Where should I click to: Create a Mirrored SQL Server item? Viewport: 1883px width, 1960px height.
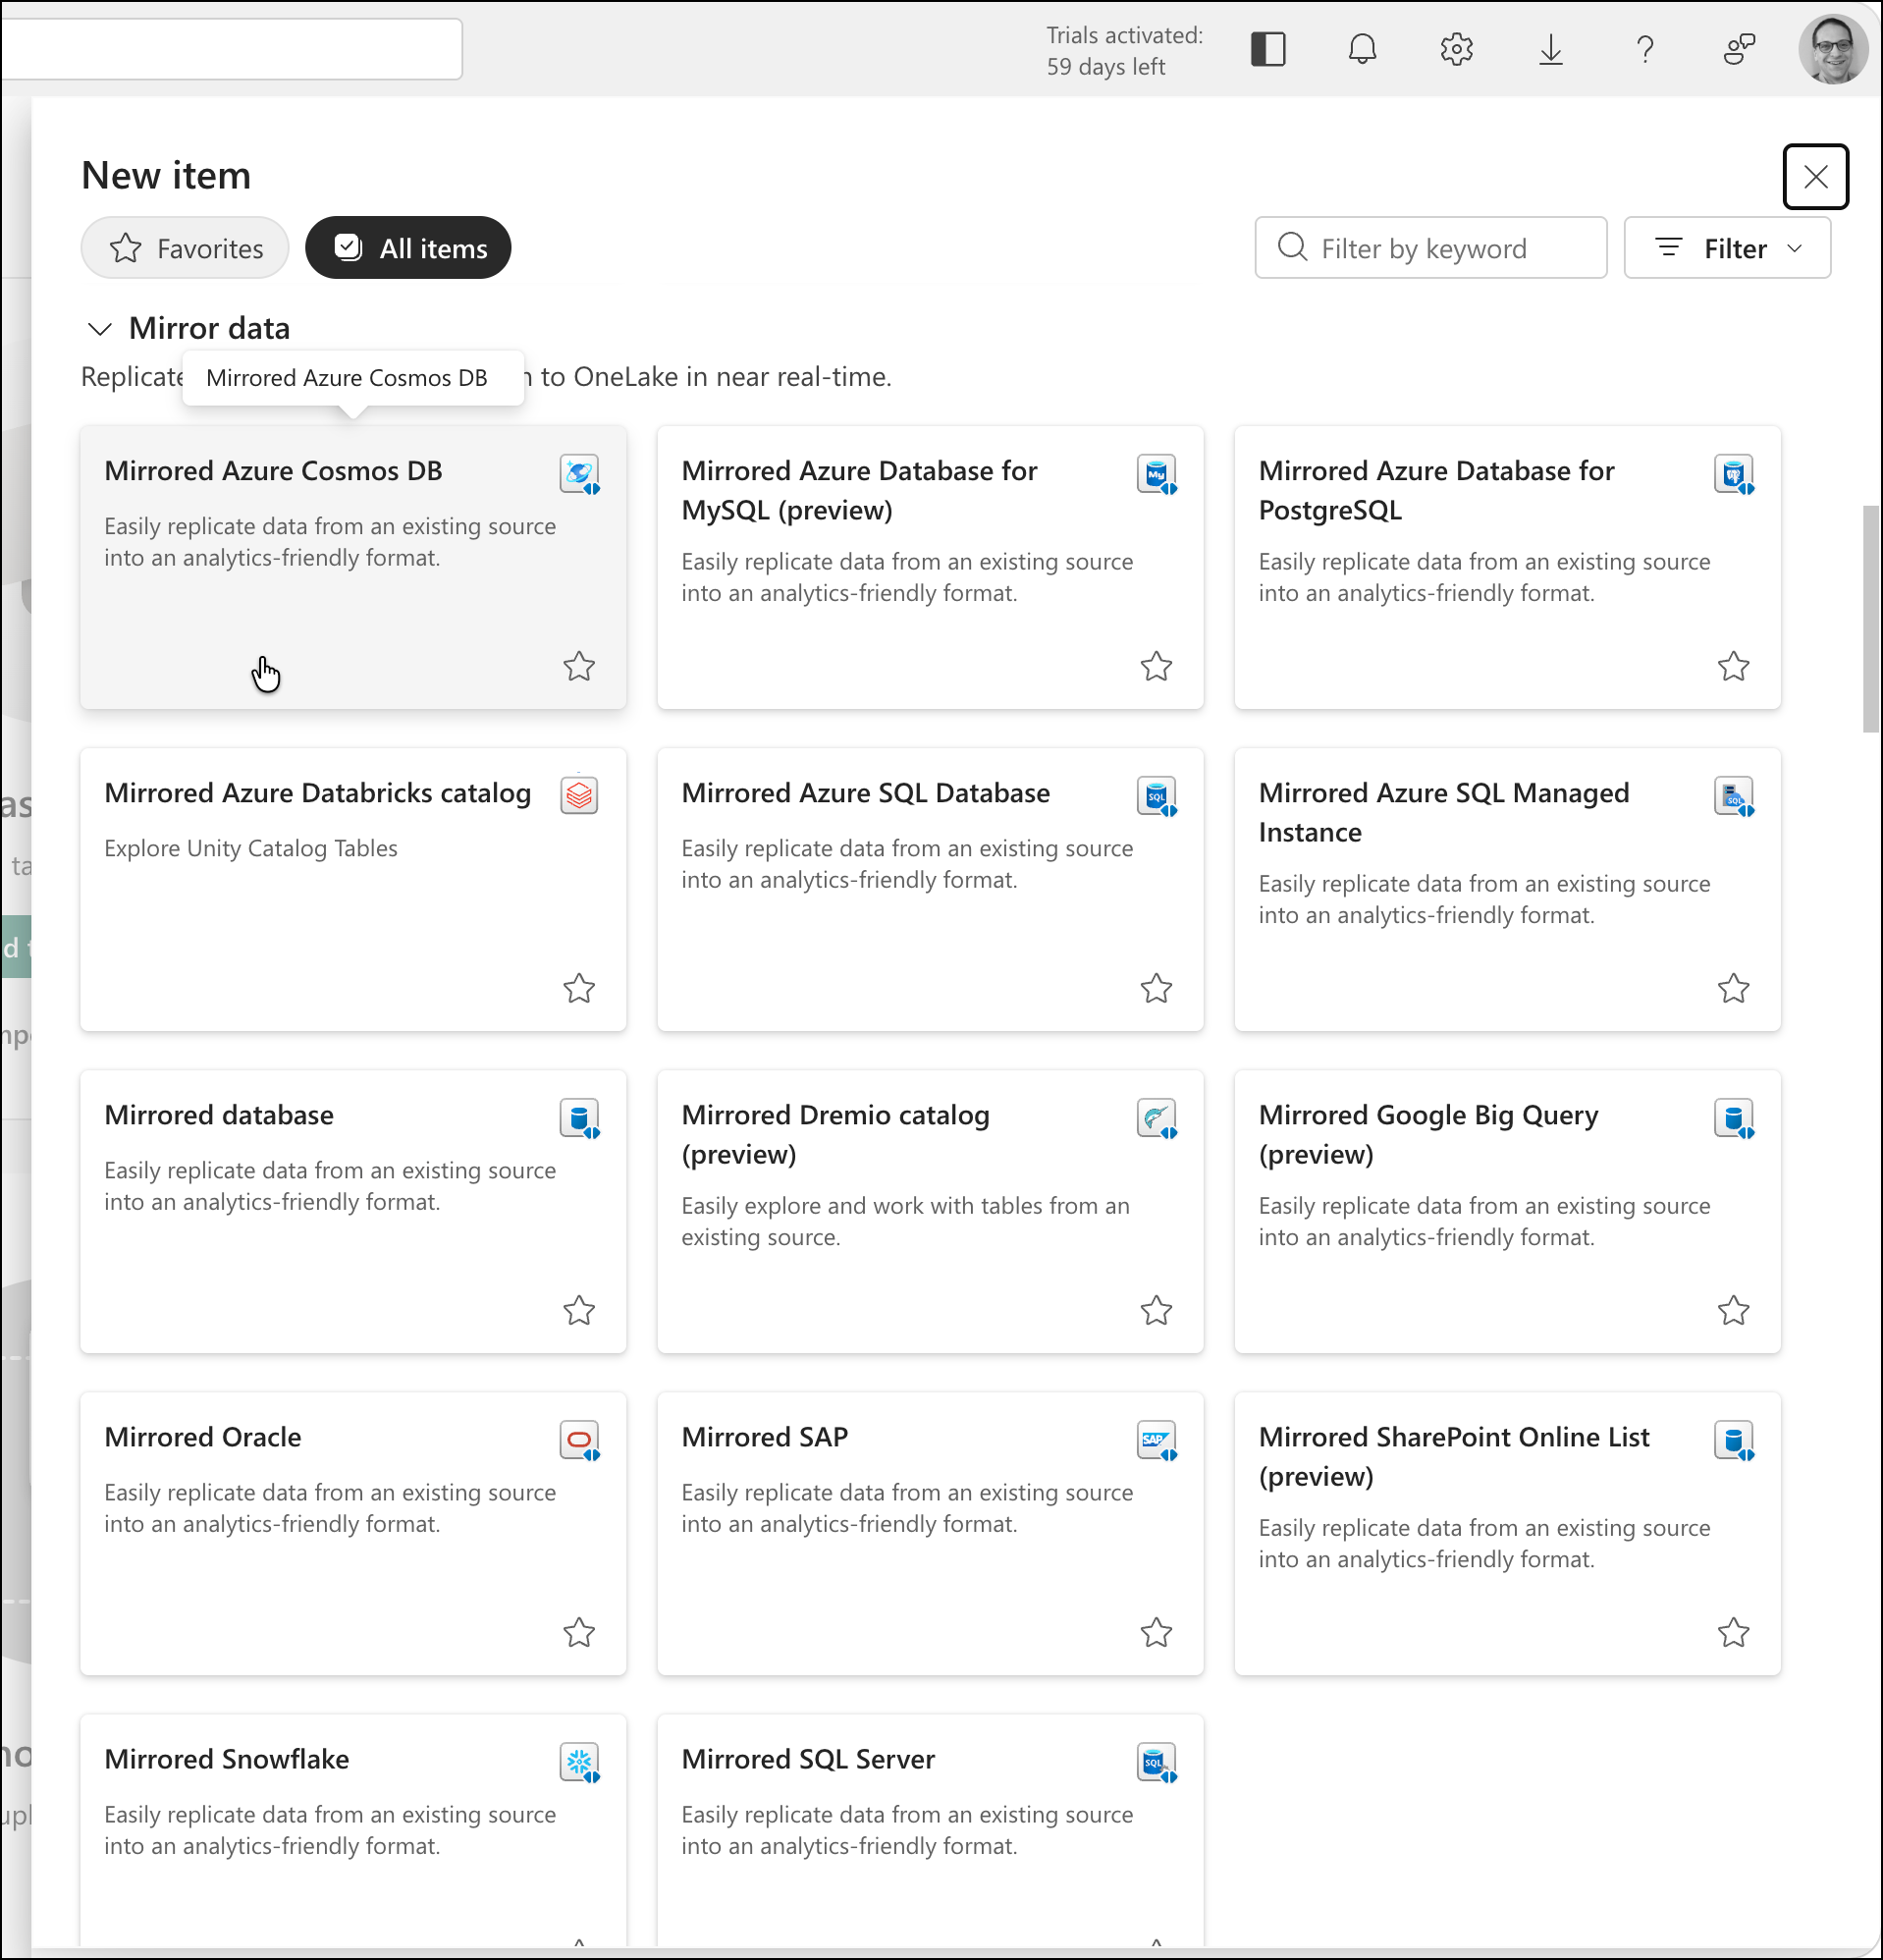coord(930,1830)
